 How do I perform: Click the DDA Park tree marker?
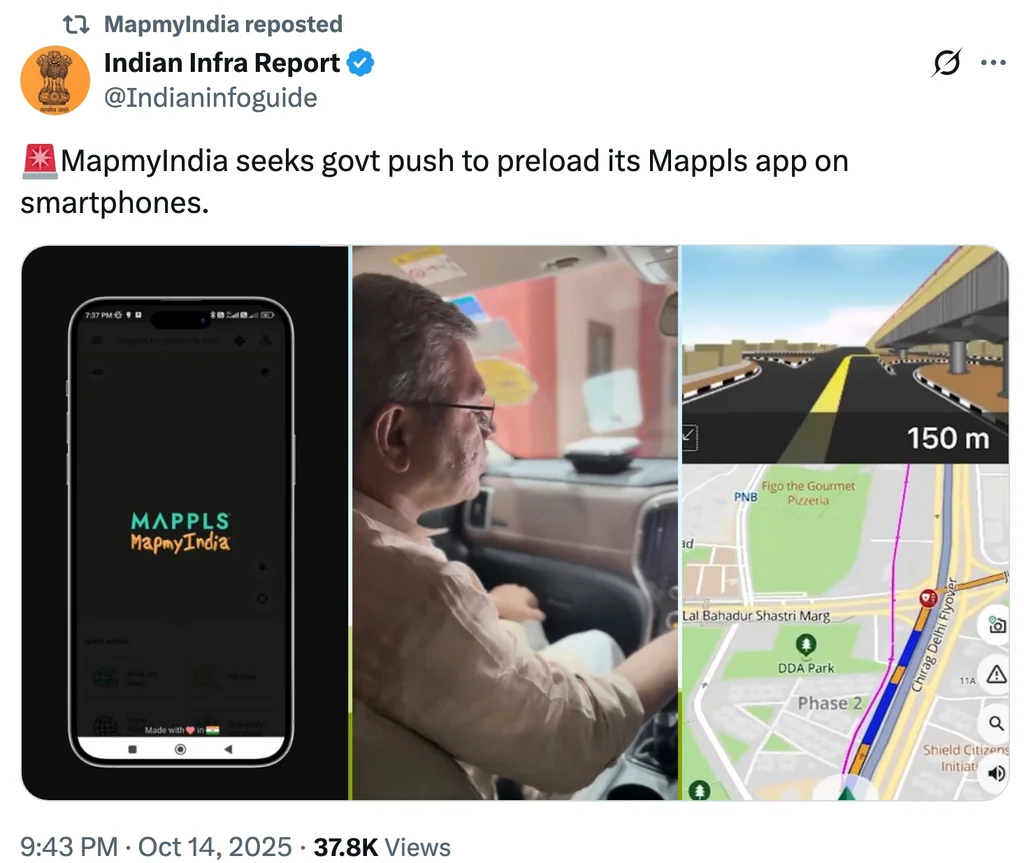coord(806,645)
